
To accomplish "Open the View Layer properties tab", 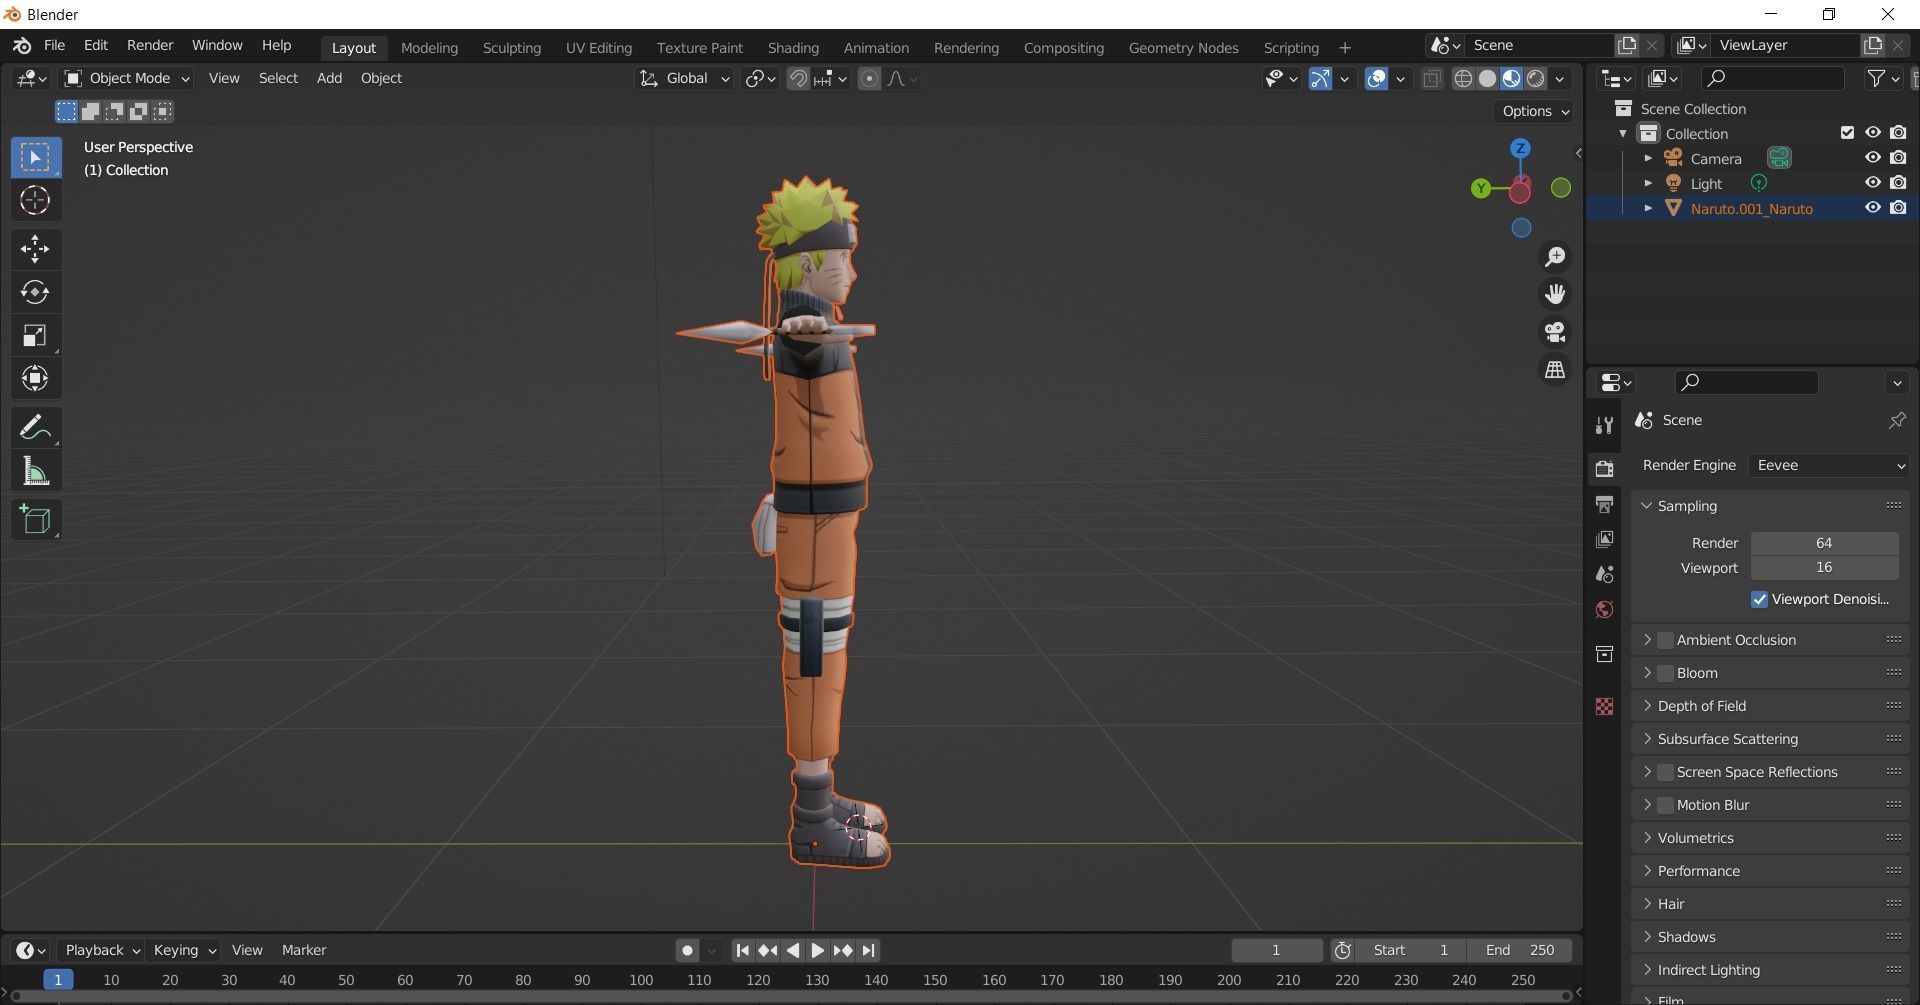I will click(1604, 539).
